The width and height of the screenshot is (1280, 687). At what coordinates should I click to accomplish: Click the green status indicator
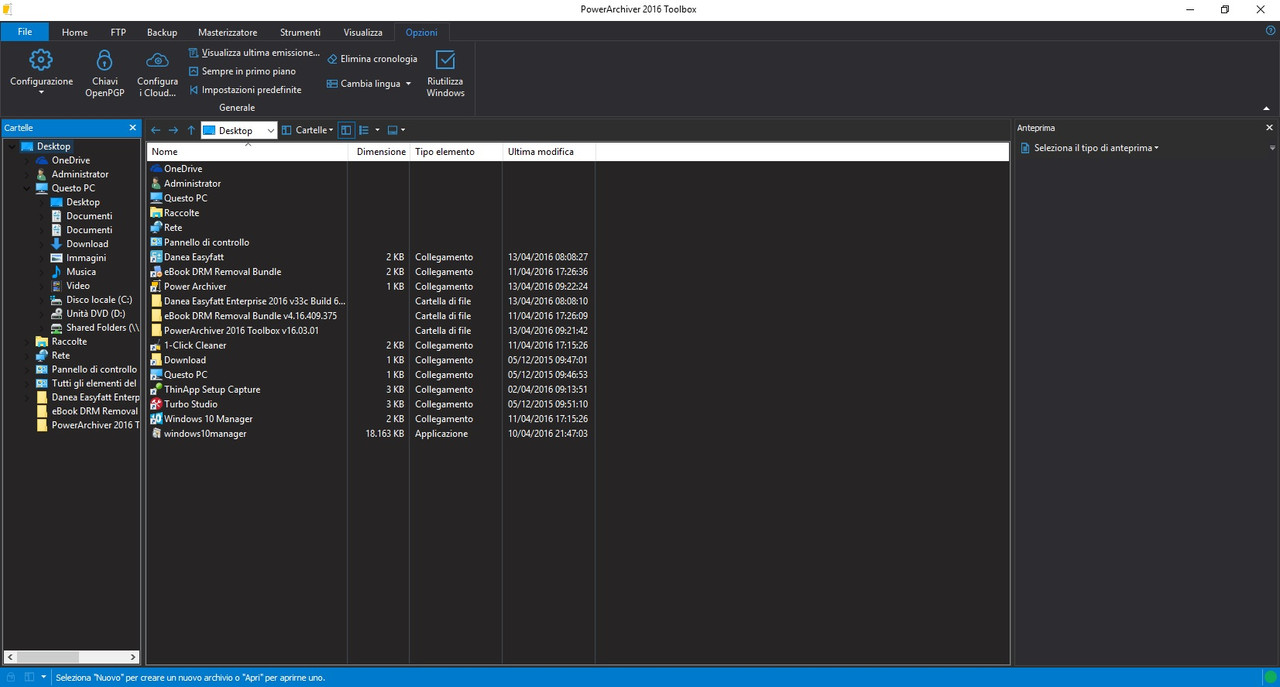point(1269,677)
